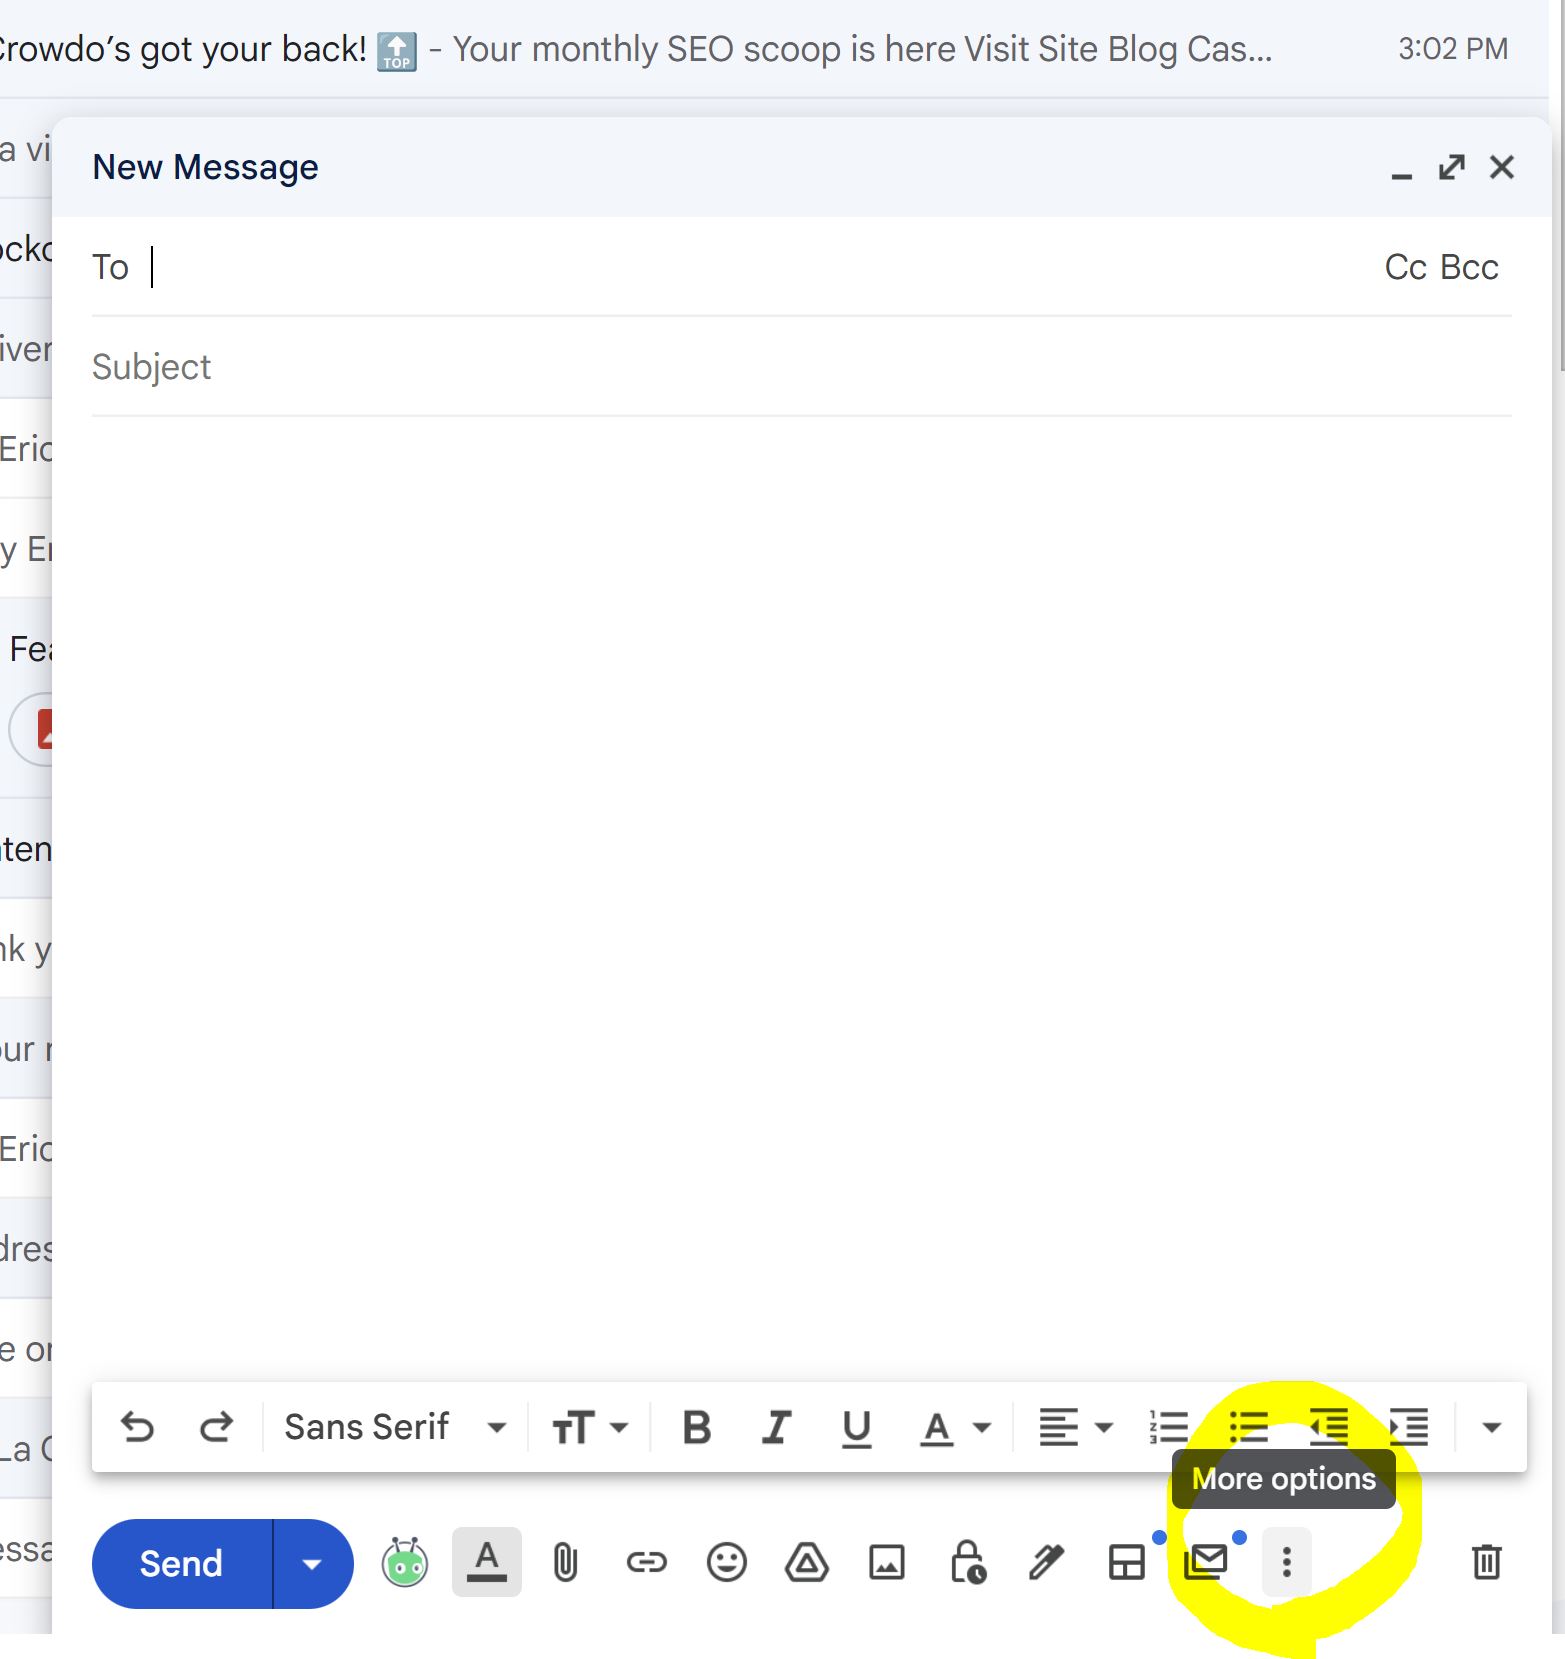The image size is (1565, 1659).
Task: Toggle underline formatting
Action: click(x=856, y=1428)
